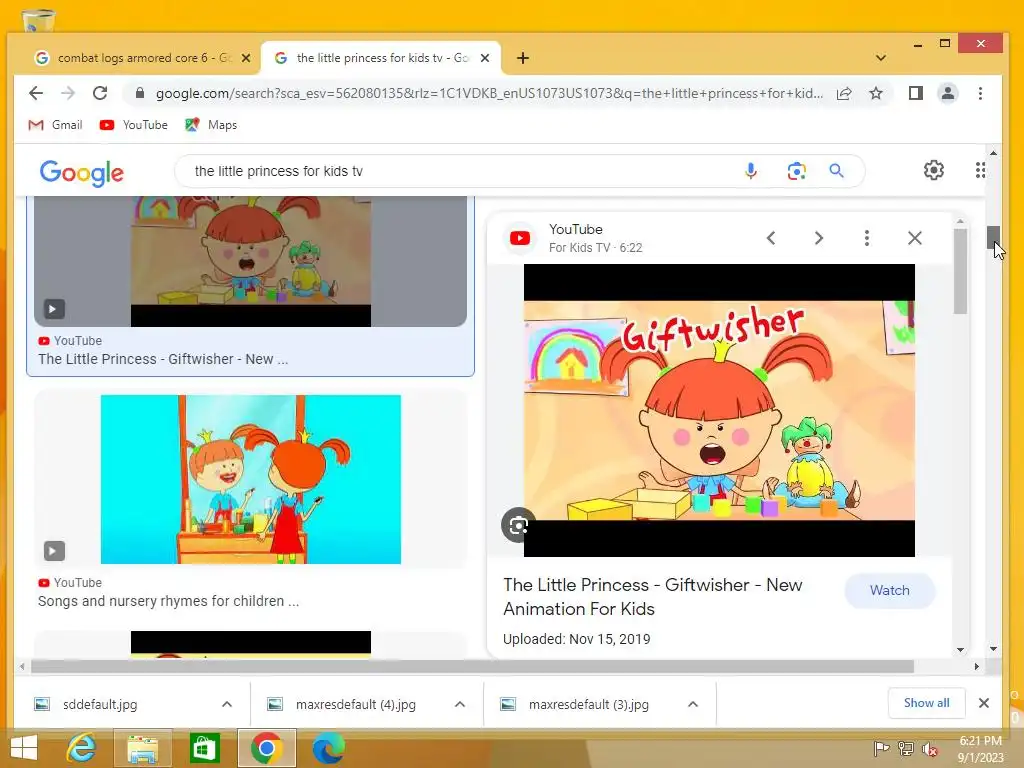This screenshot has width=1024, height=768.
Task: Open Gmail bookmark
Action: (56, 125)
